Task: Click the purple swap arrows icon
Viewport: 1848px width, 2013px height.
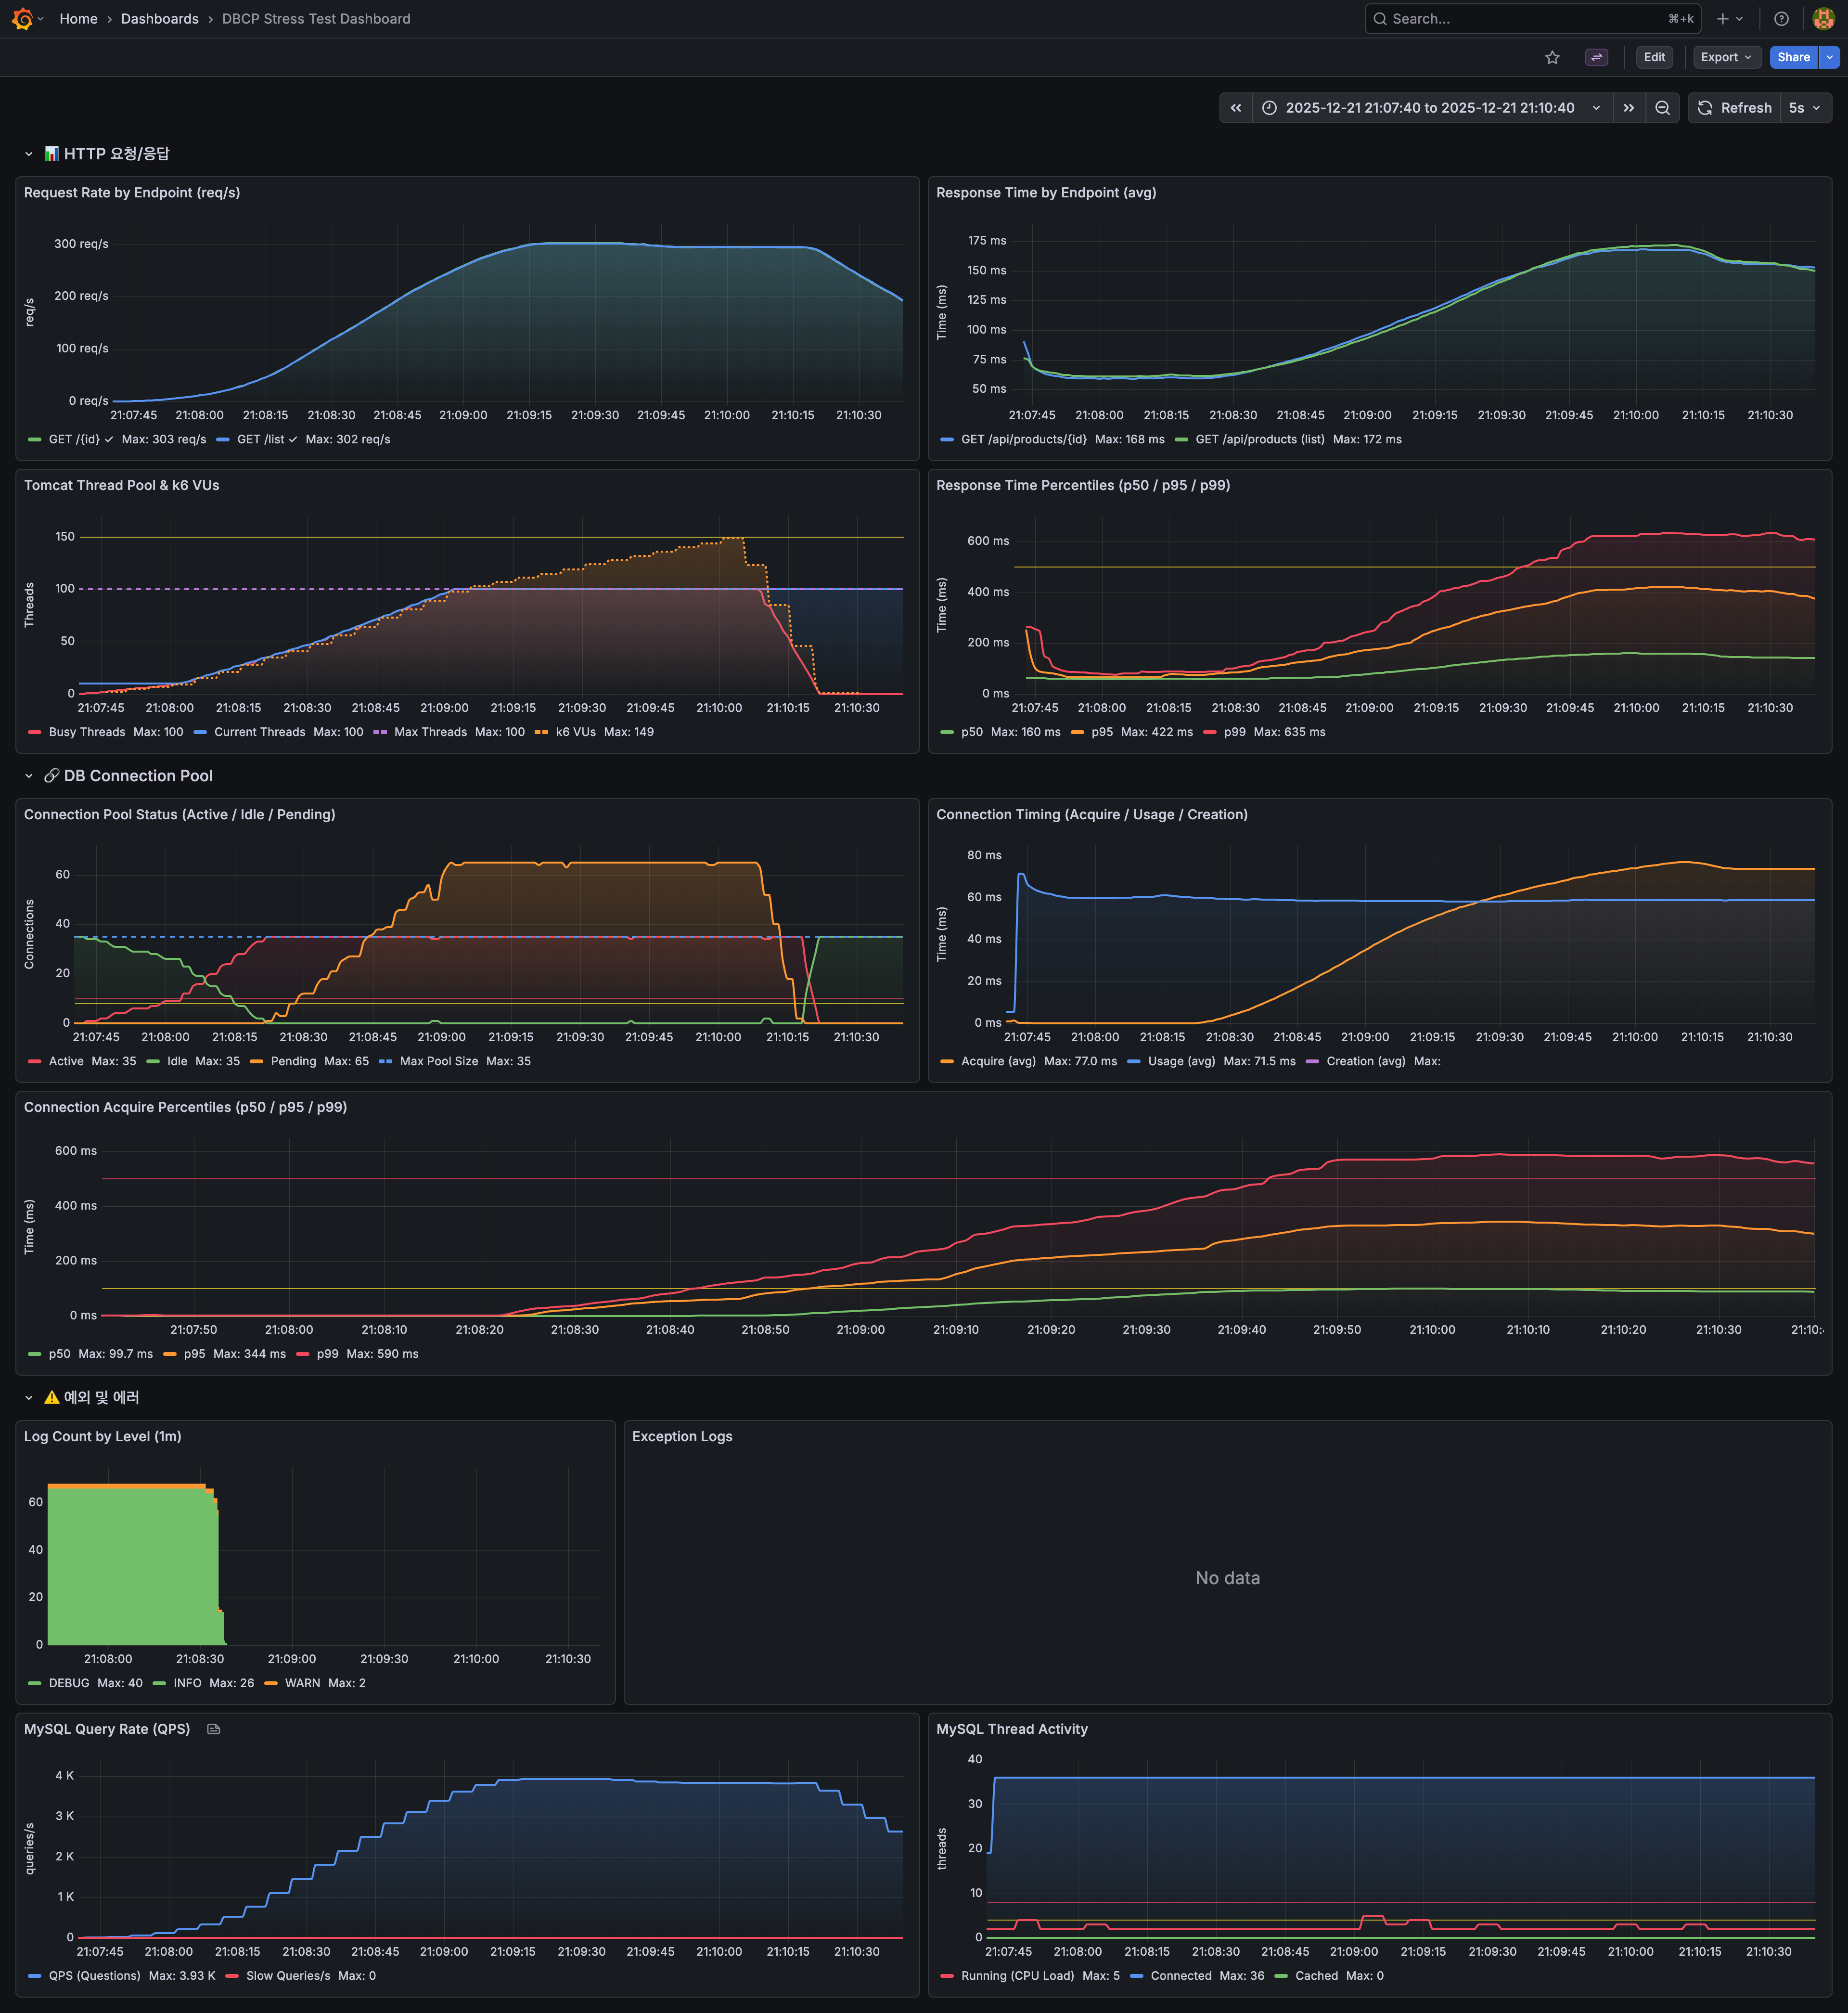Action: coord(1596,57)
